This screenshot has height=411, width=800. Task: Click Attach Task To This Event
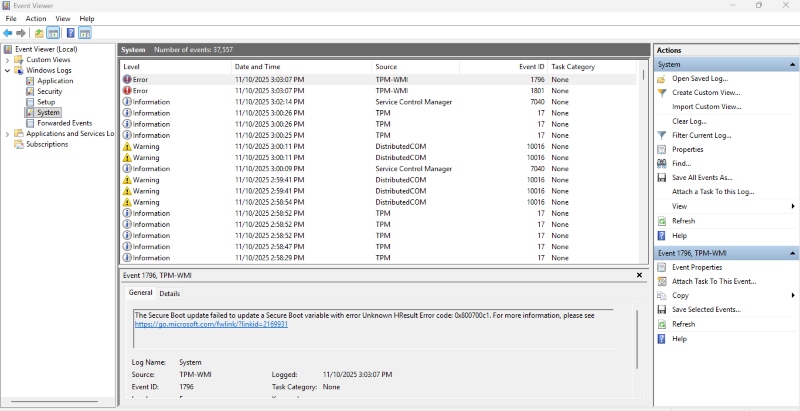pyautogui.click(x=713, y=281)
